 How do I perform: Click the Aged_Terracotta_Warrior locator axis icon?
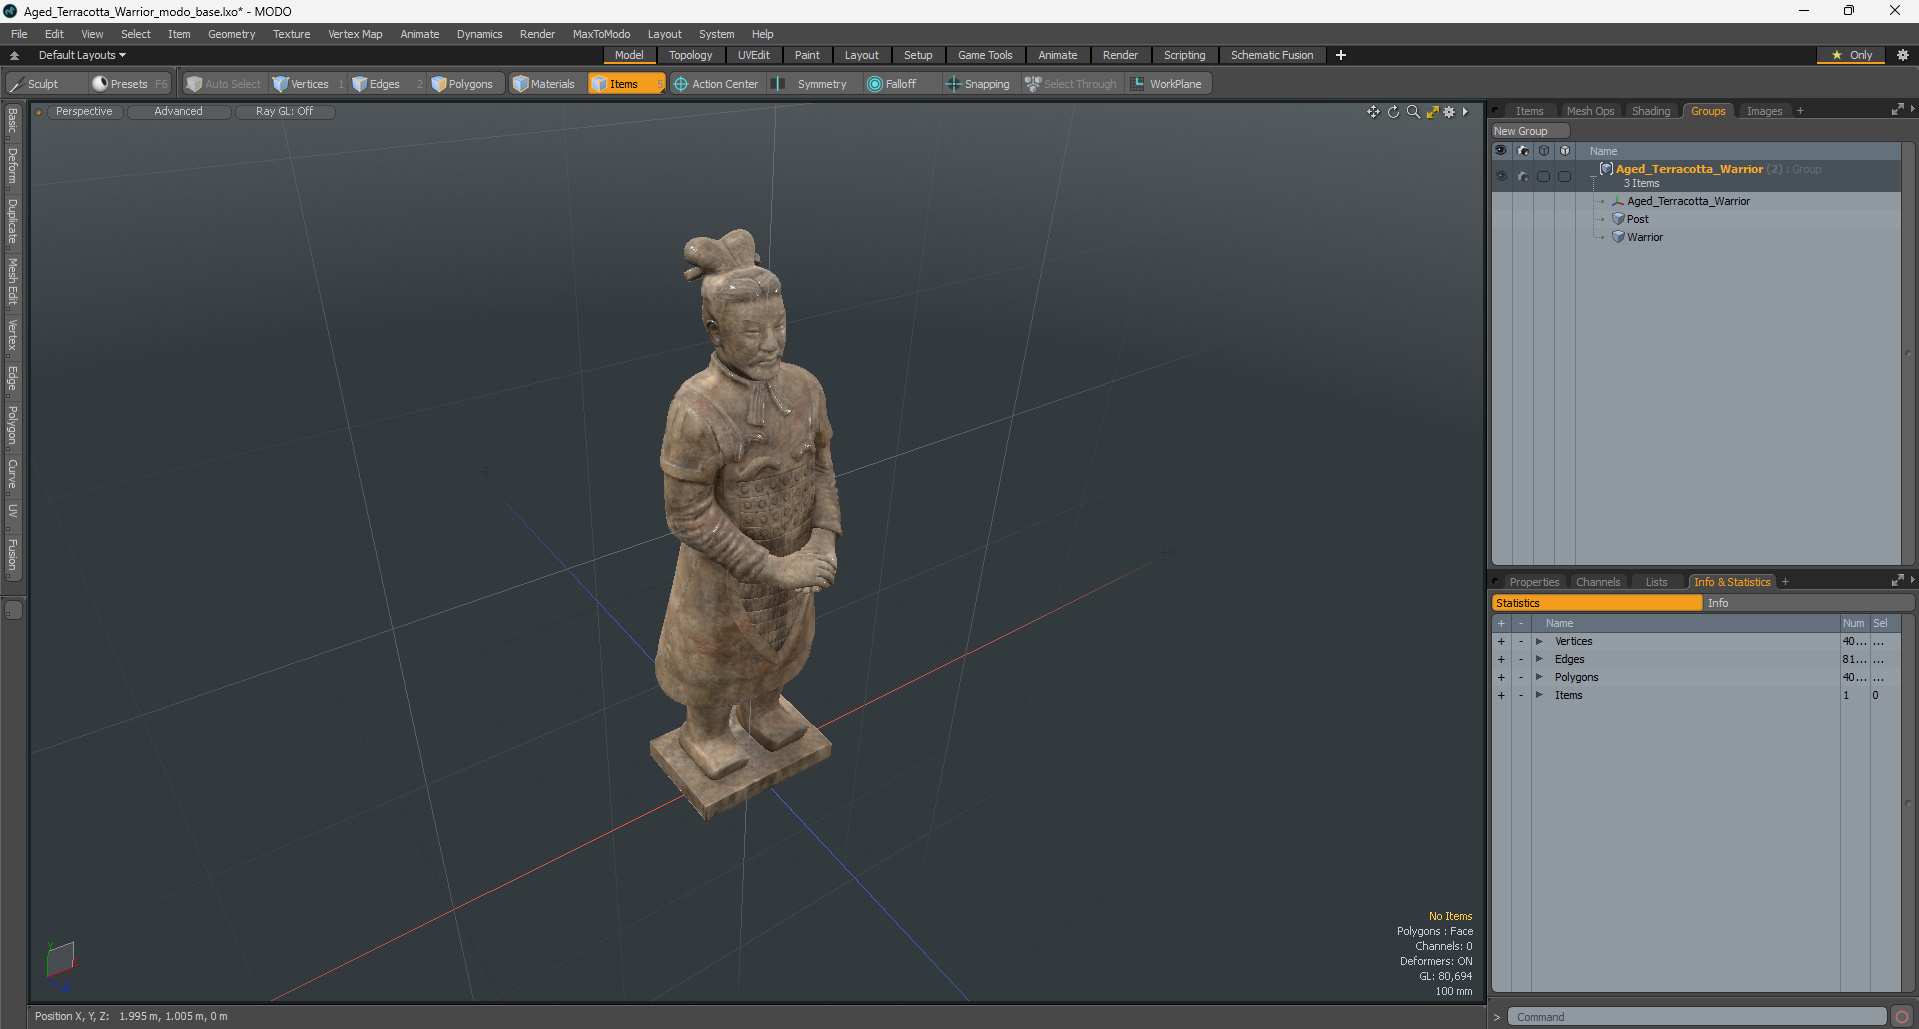(1618, 201)
